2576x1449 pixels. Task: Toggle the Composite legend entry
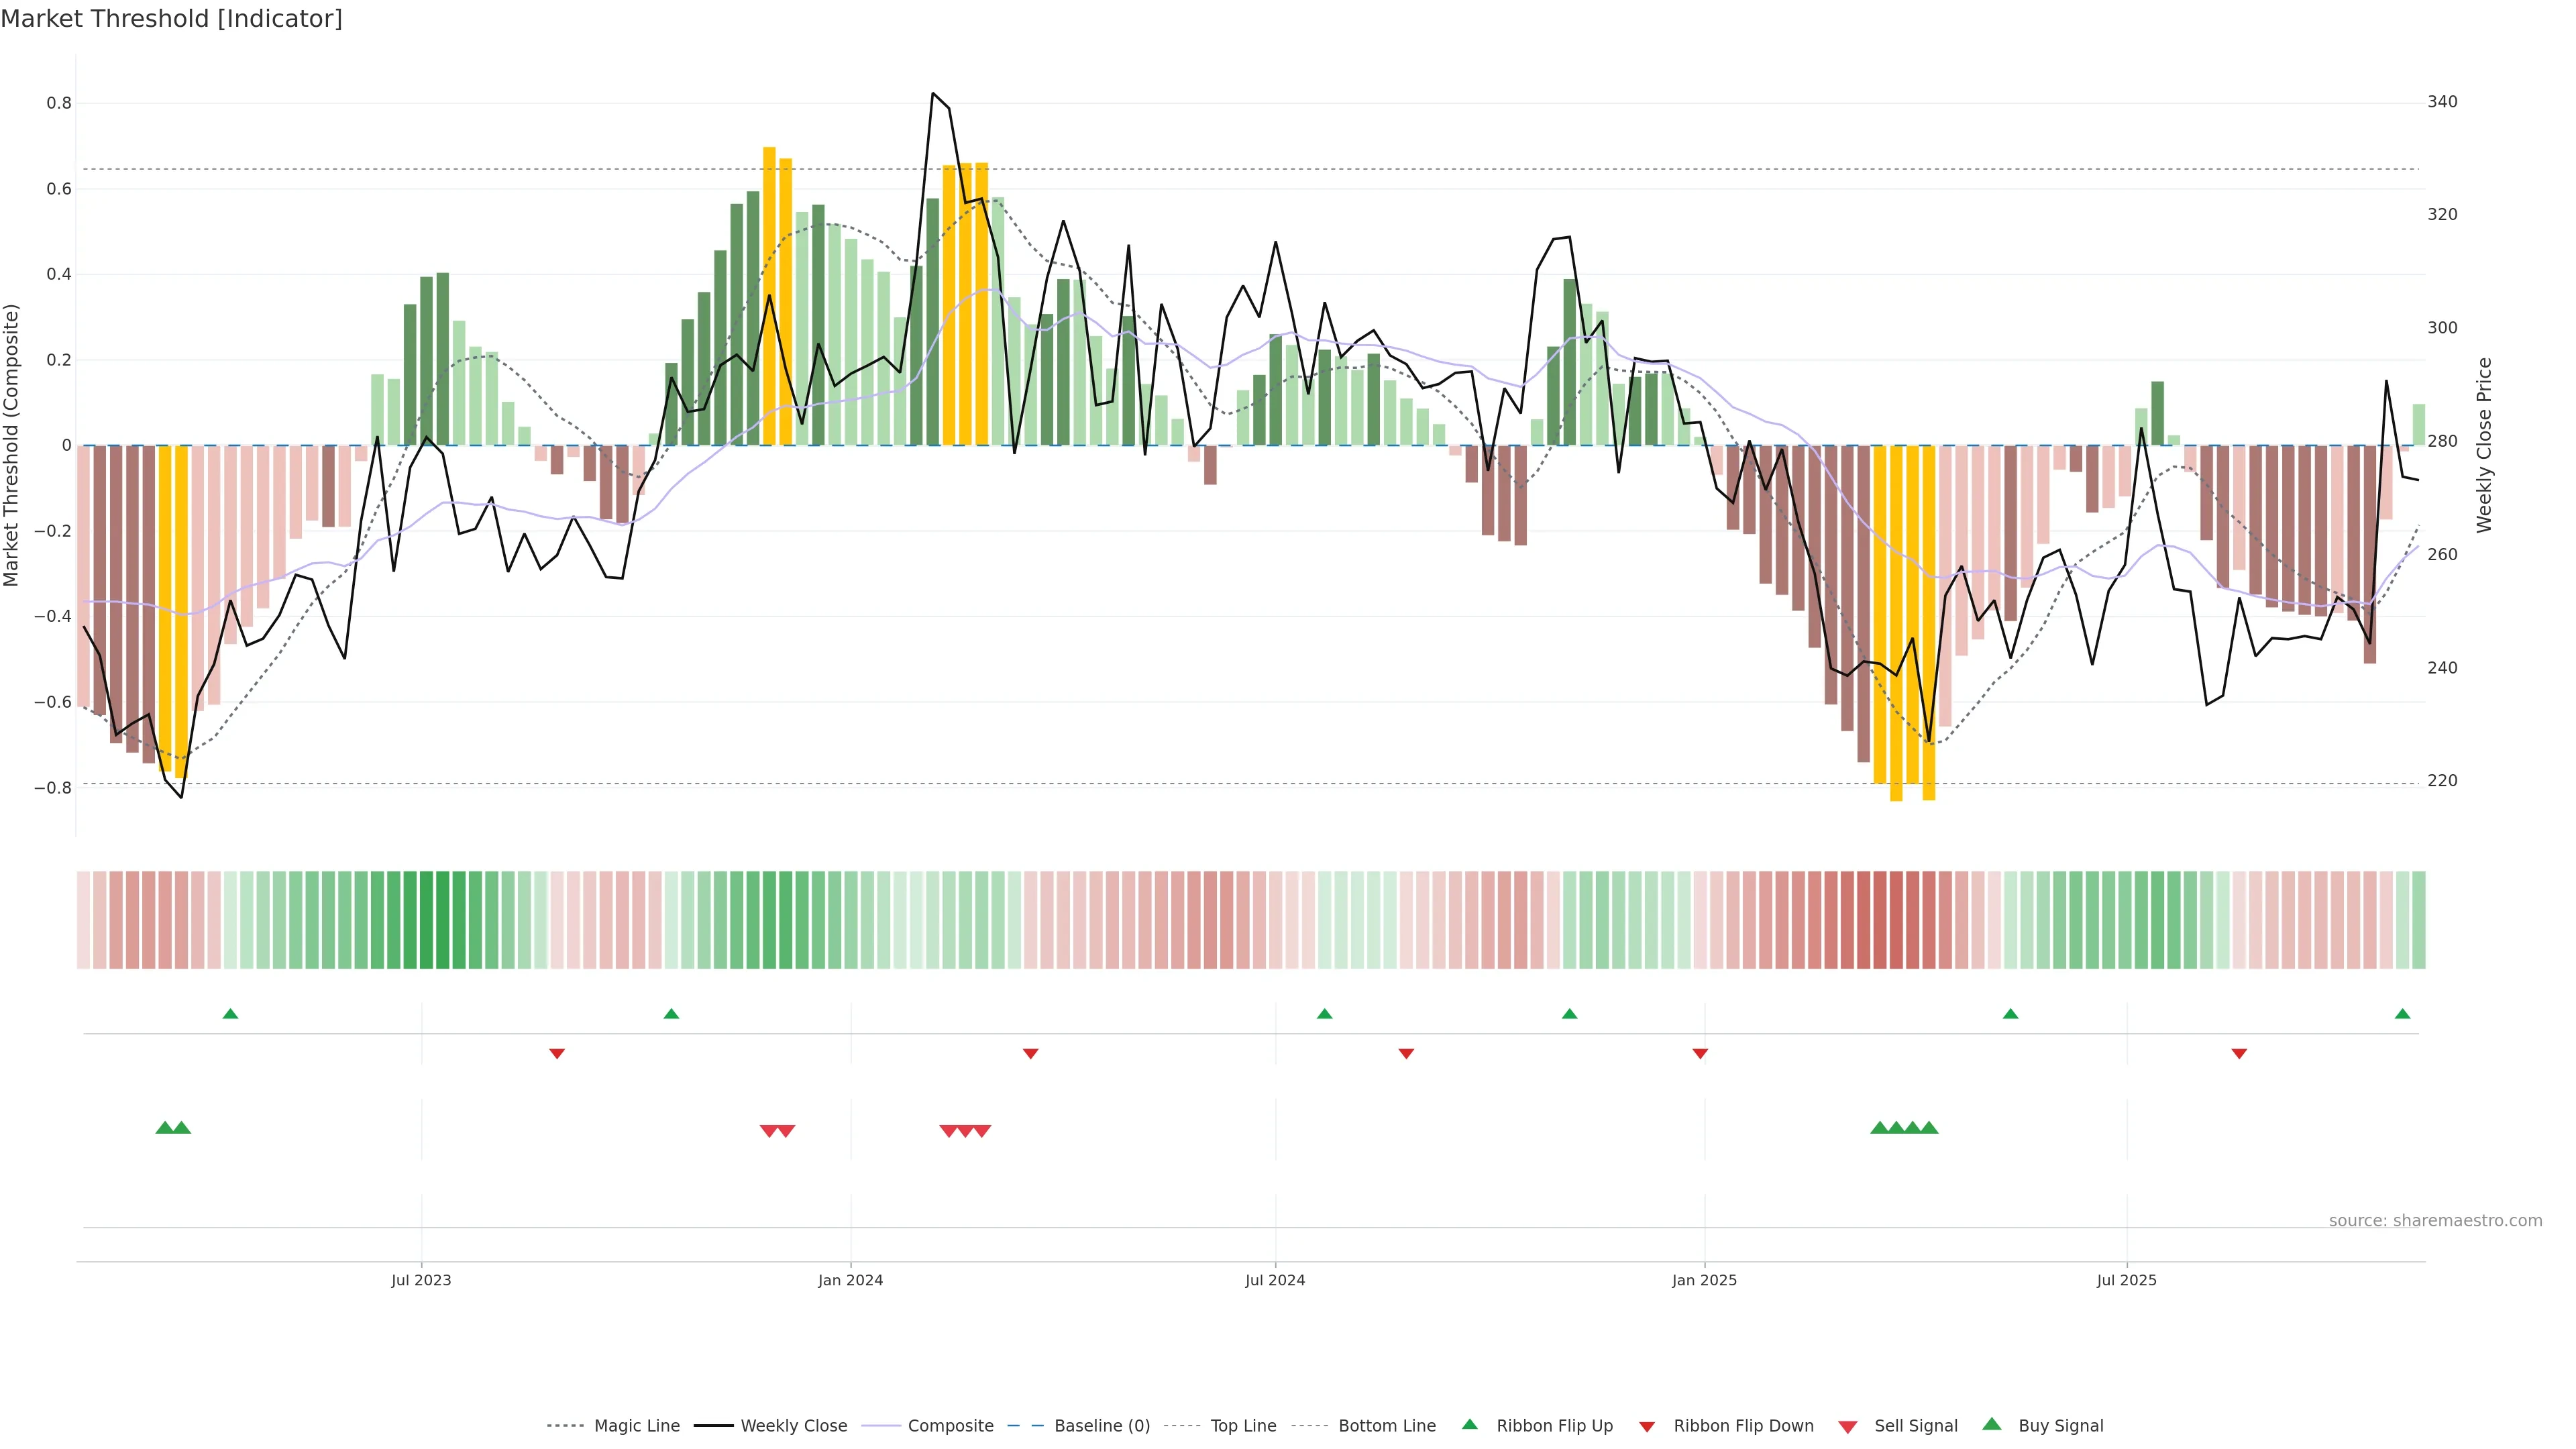[950, 1426]
